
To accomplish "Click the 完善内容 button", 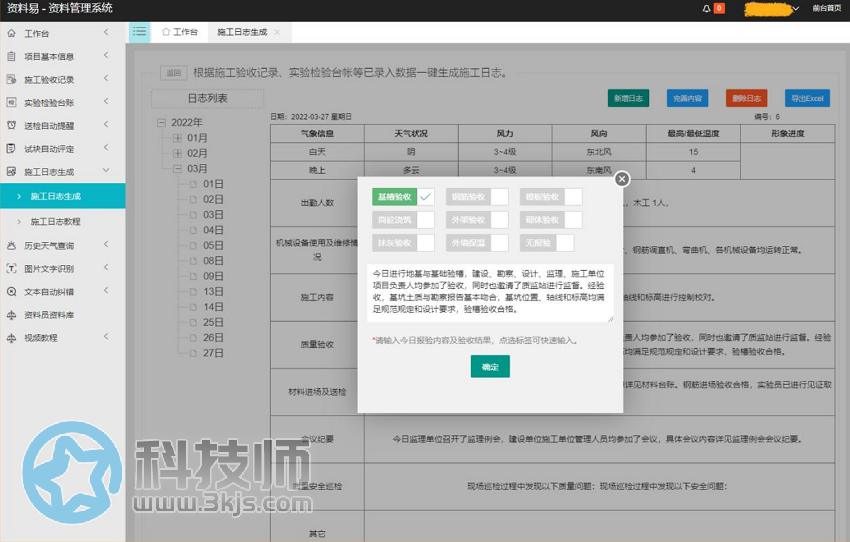I will click(687, 98).
